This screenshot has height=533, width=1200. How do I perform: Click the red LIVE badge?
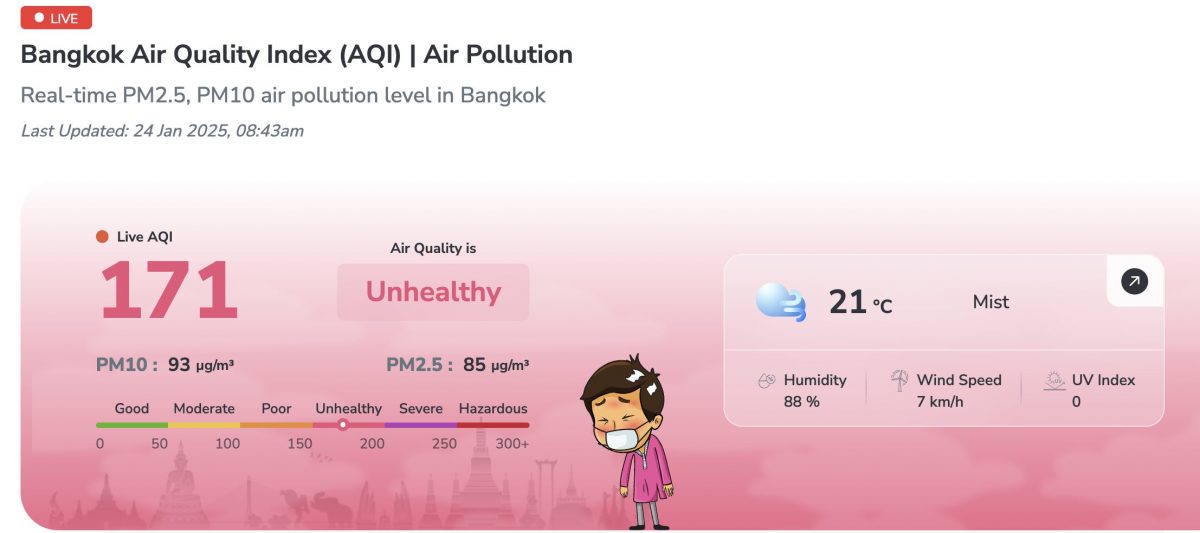[56, 18]
